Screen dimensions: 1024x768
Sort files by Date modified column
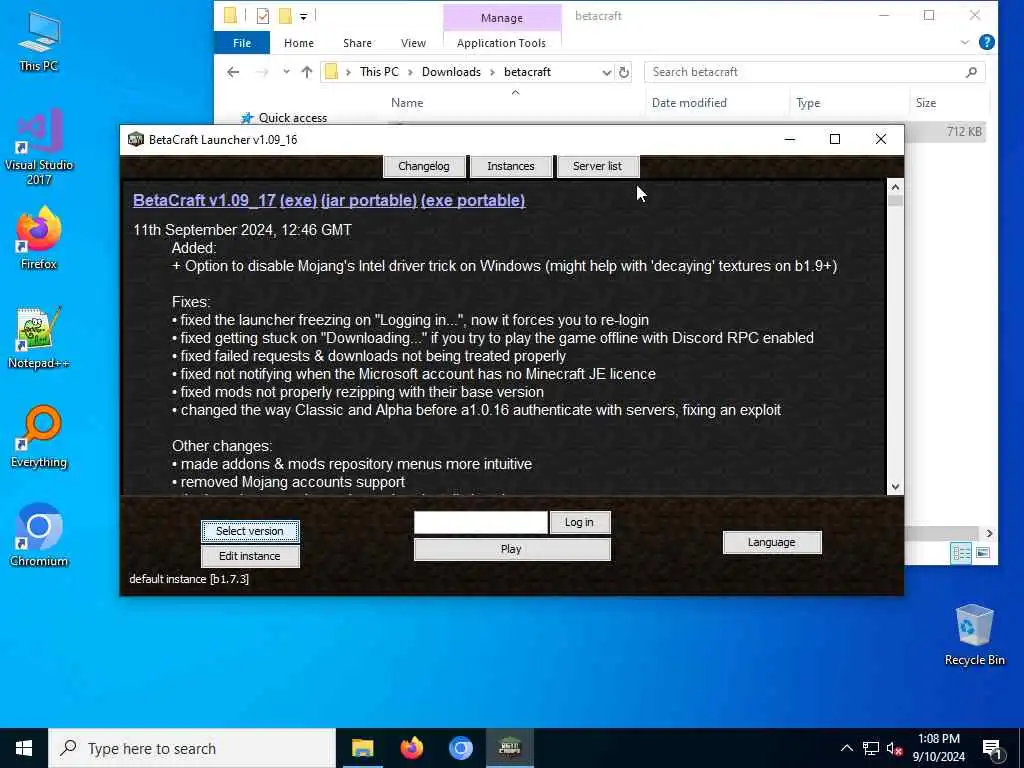[x=689, y=103]
